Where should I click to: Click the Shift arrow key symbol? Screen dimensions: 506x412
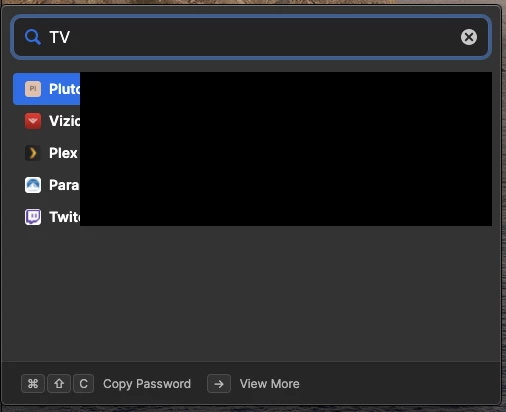[59, 384]
